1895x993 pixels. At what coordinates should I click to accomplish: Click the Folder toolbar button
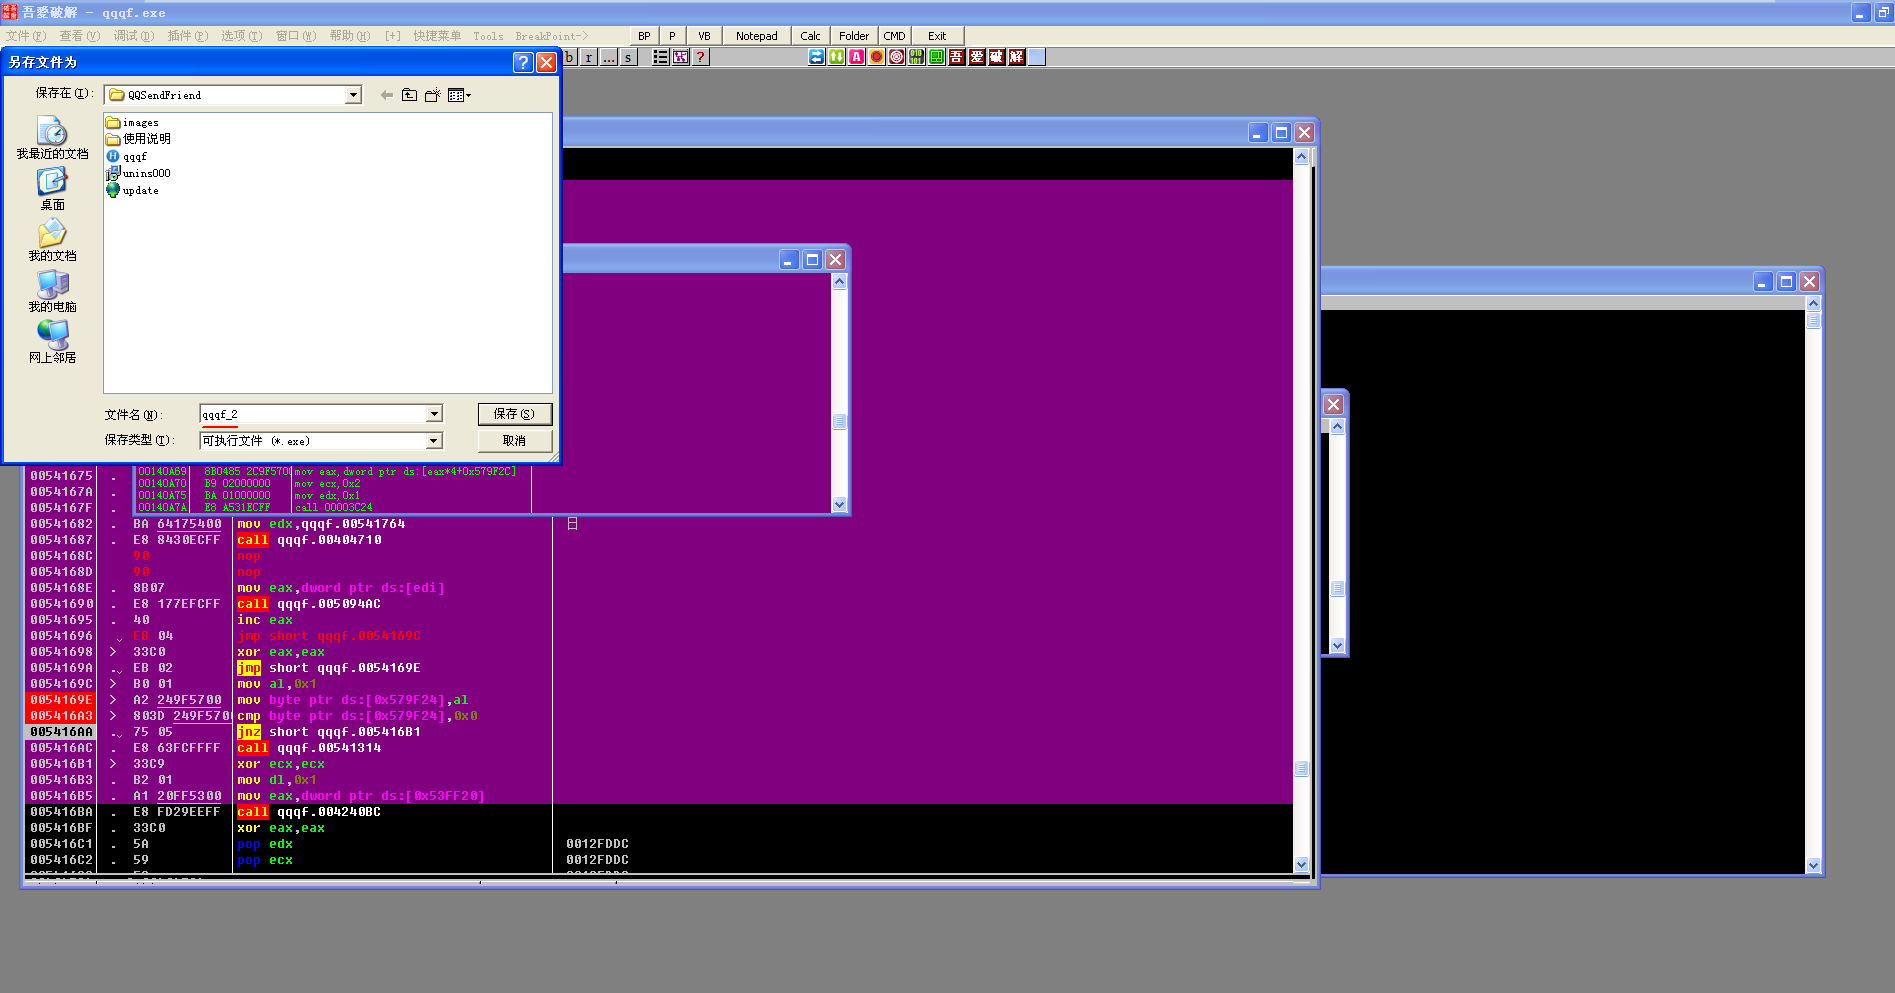coord(854,36)
